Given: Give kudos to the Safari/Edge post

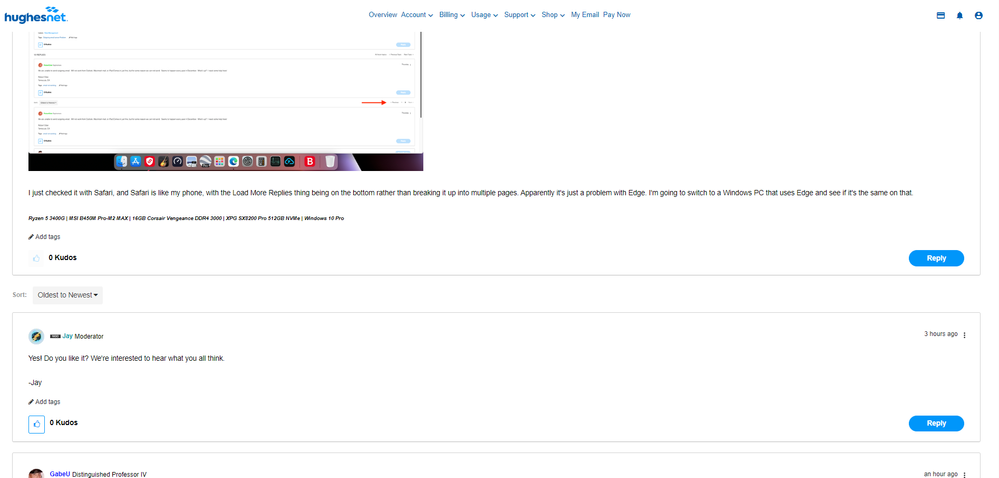Looking at the screenshot, I should [x=36, y=258].
